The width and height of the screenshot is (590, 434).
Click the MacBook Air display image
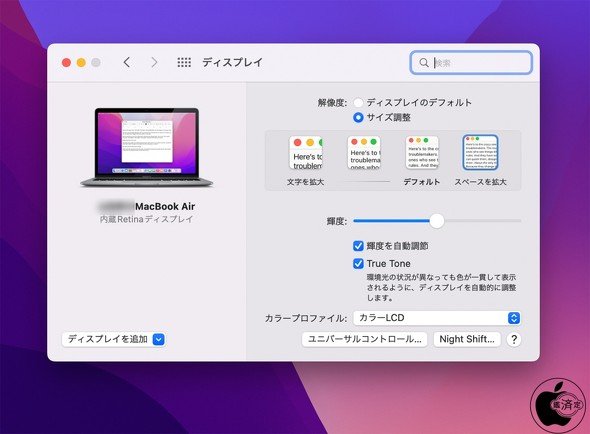[147, 147]
